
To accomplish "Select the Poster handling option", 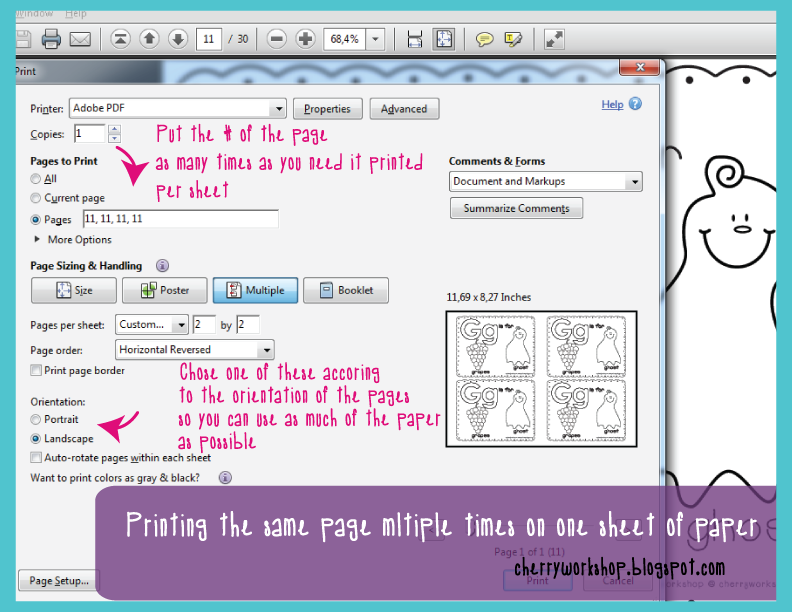I will pyautogui.click(x=165, y=290).
